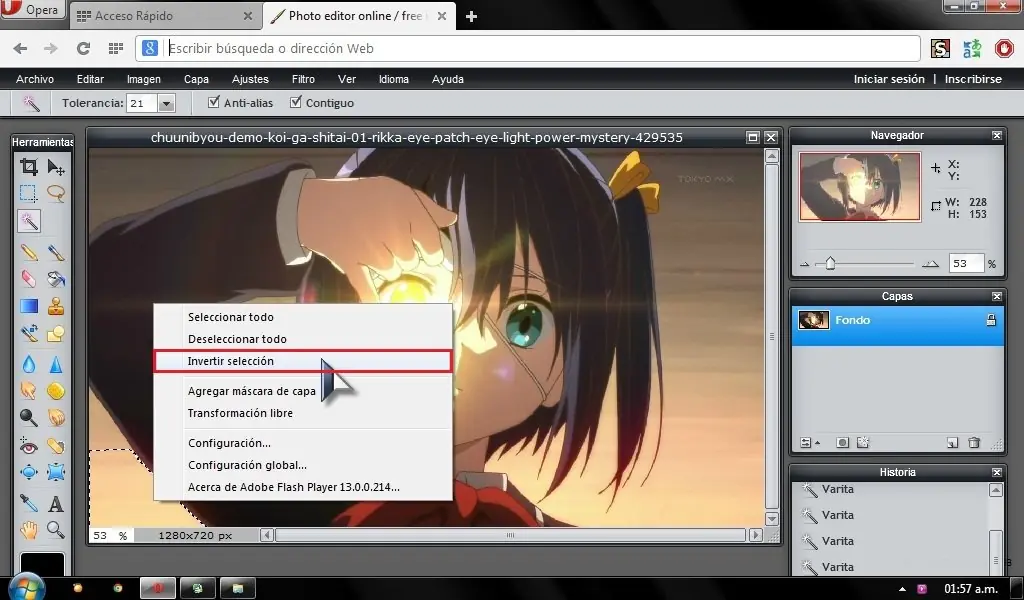The height and width of the screenshot is (600, 1024).
Task: Select the Type text tool
Action: [x=56, y=503]
